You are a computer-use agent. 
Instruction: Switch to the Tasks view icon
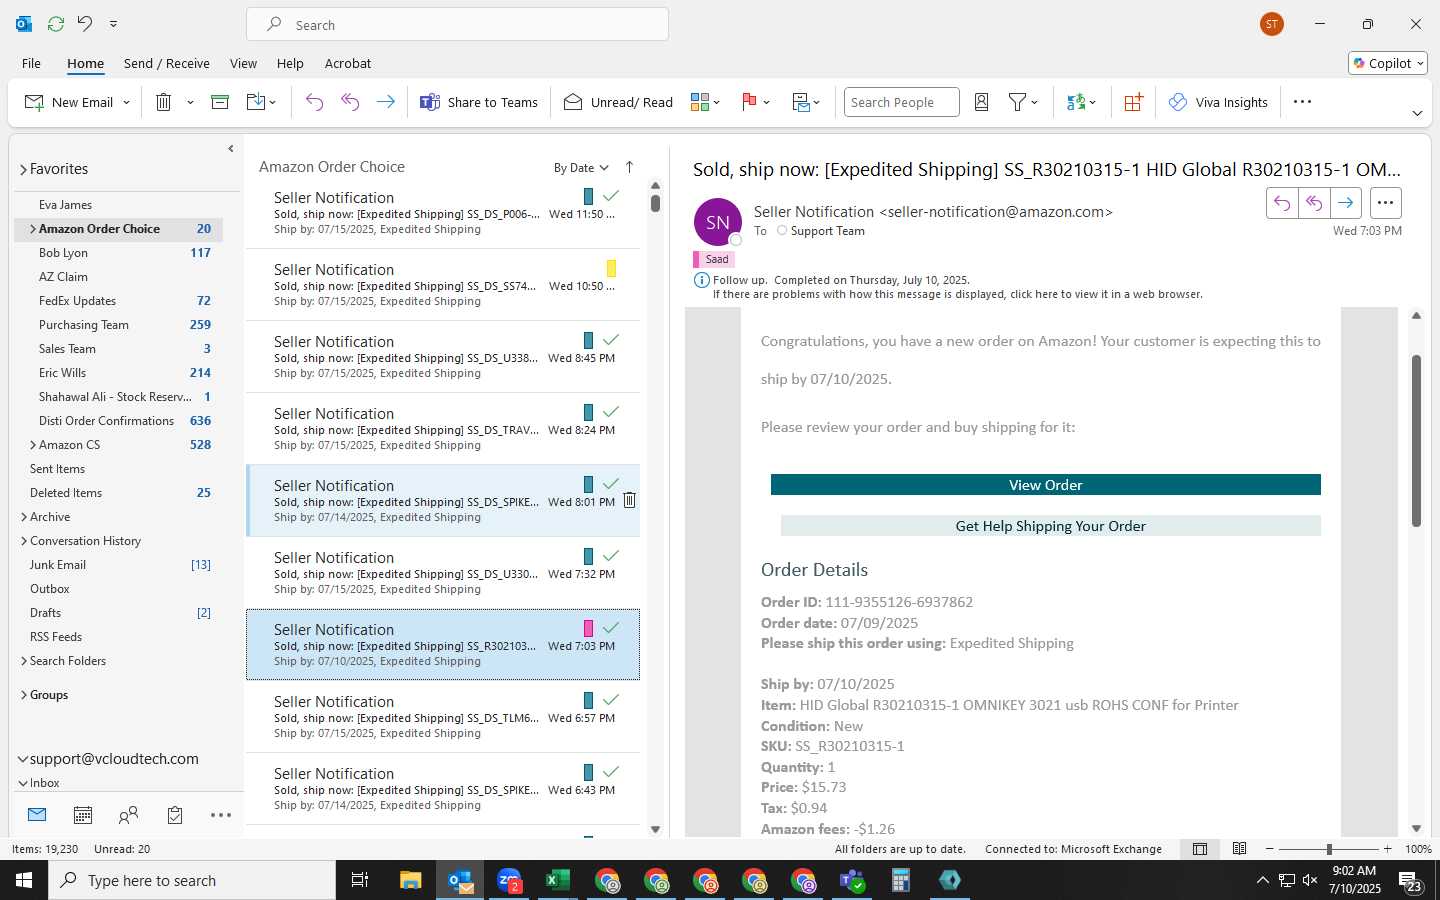point(175,815)
